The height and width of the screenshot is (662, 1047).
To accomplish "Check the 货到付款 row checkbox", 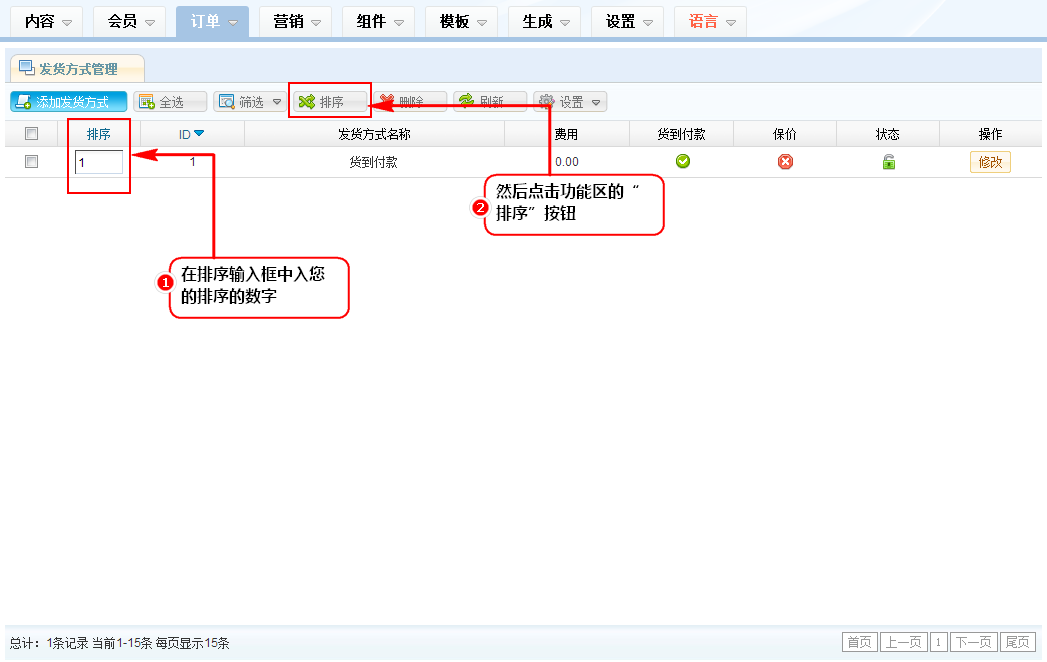I will [31, 162].
